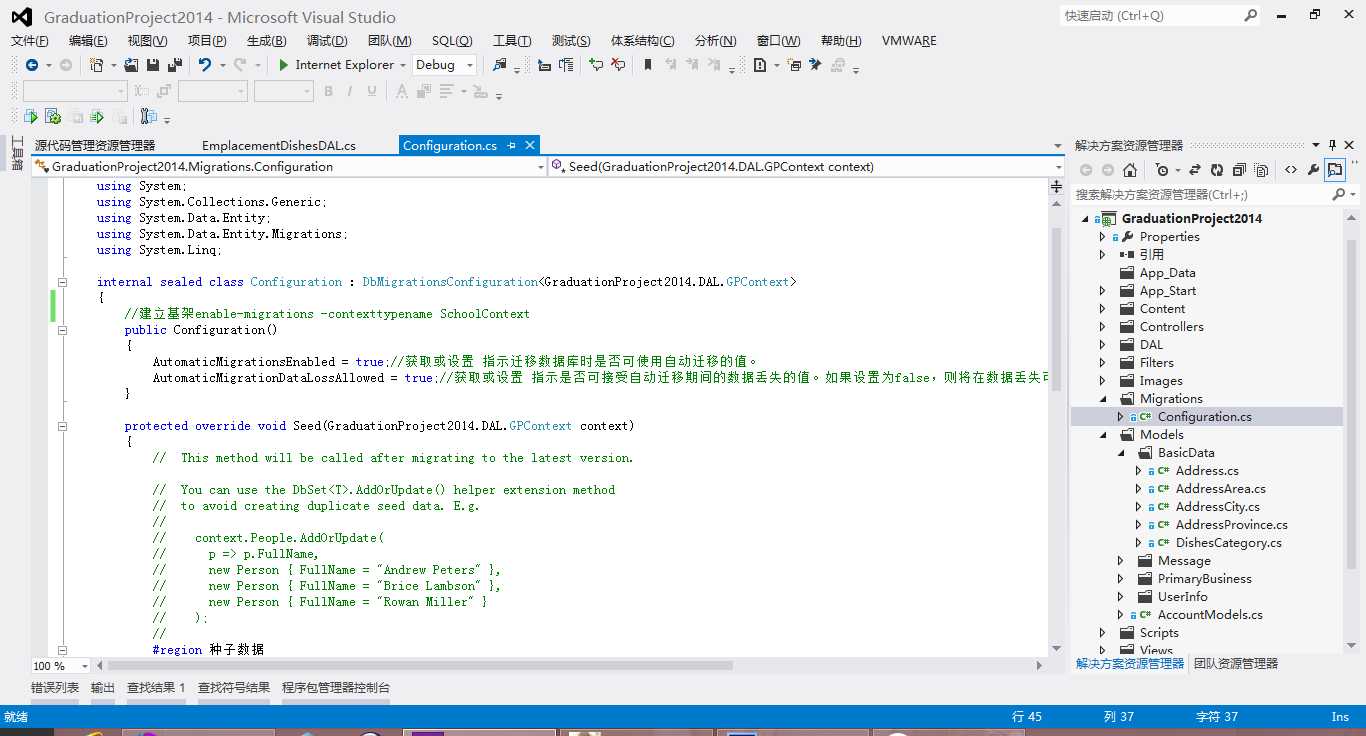Open the 工具(T) menu

(512, 41)
